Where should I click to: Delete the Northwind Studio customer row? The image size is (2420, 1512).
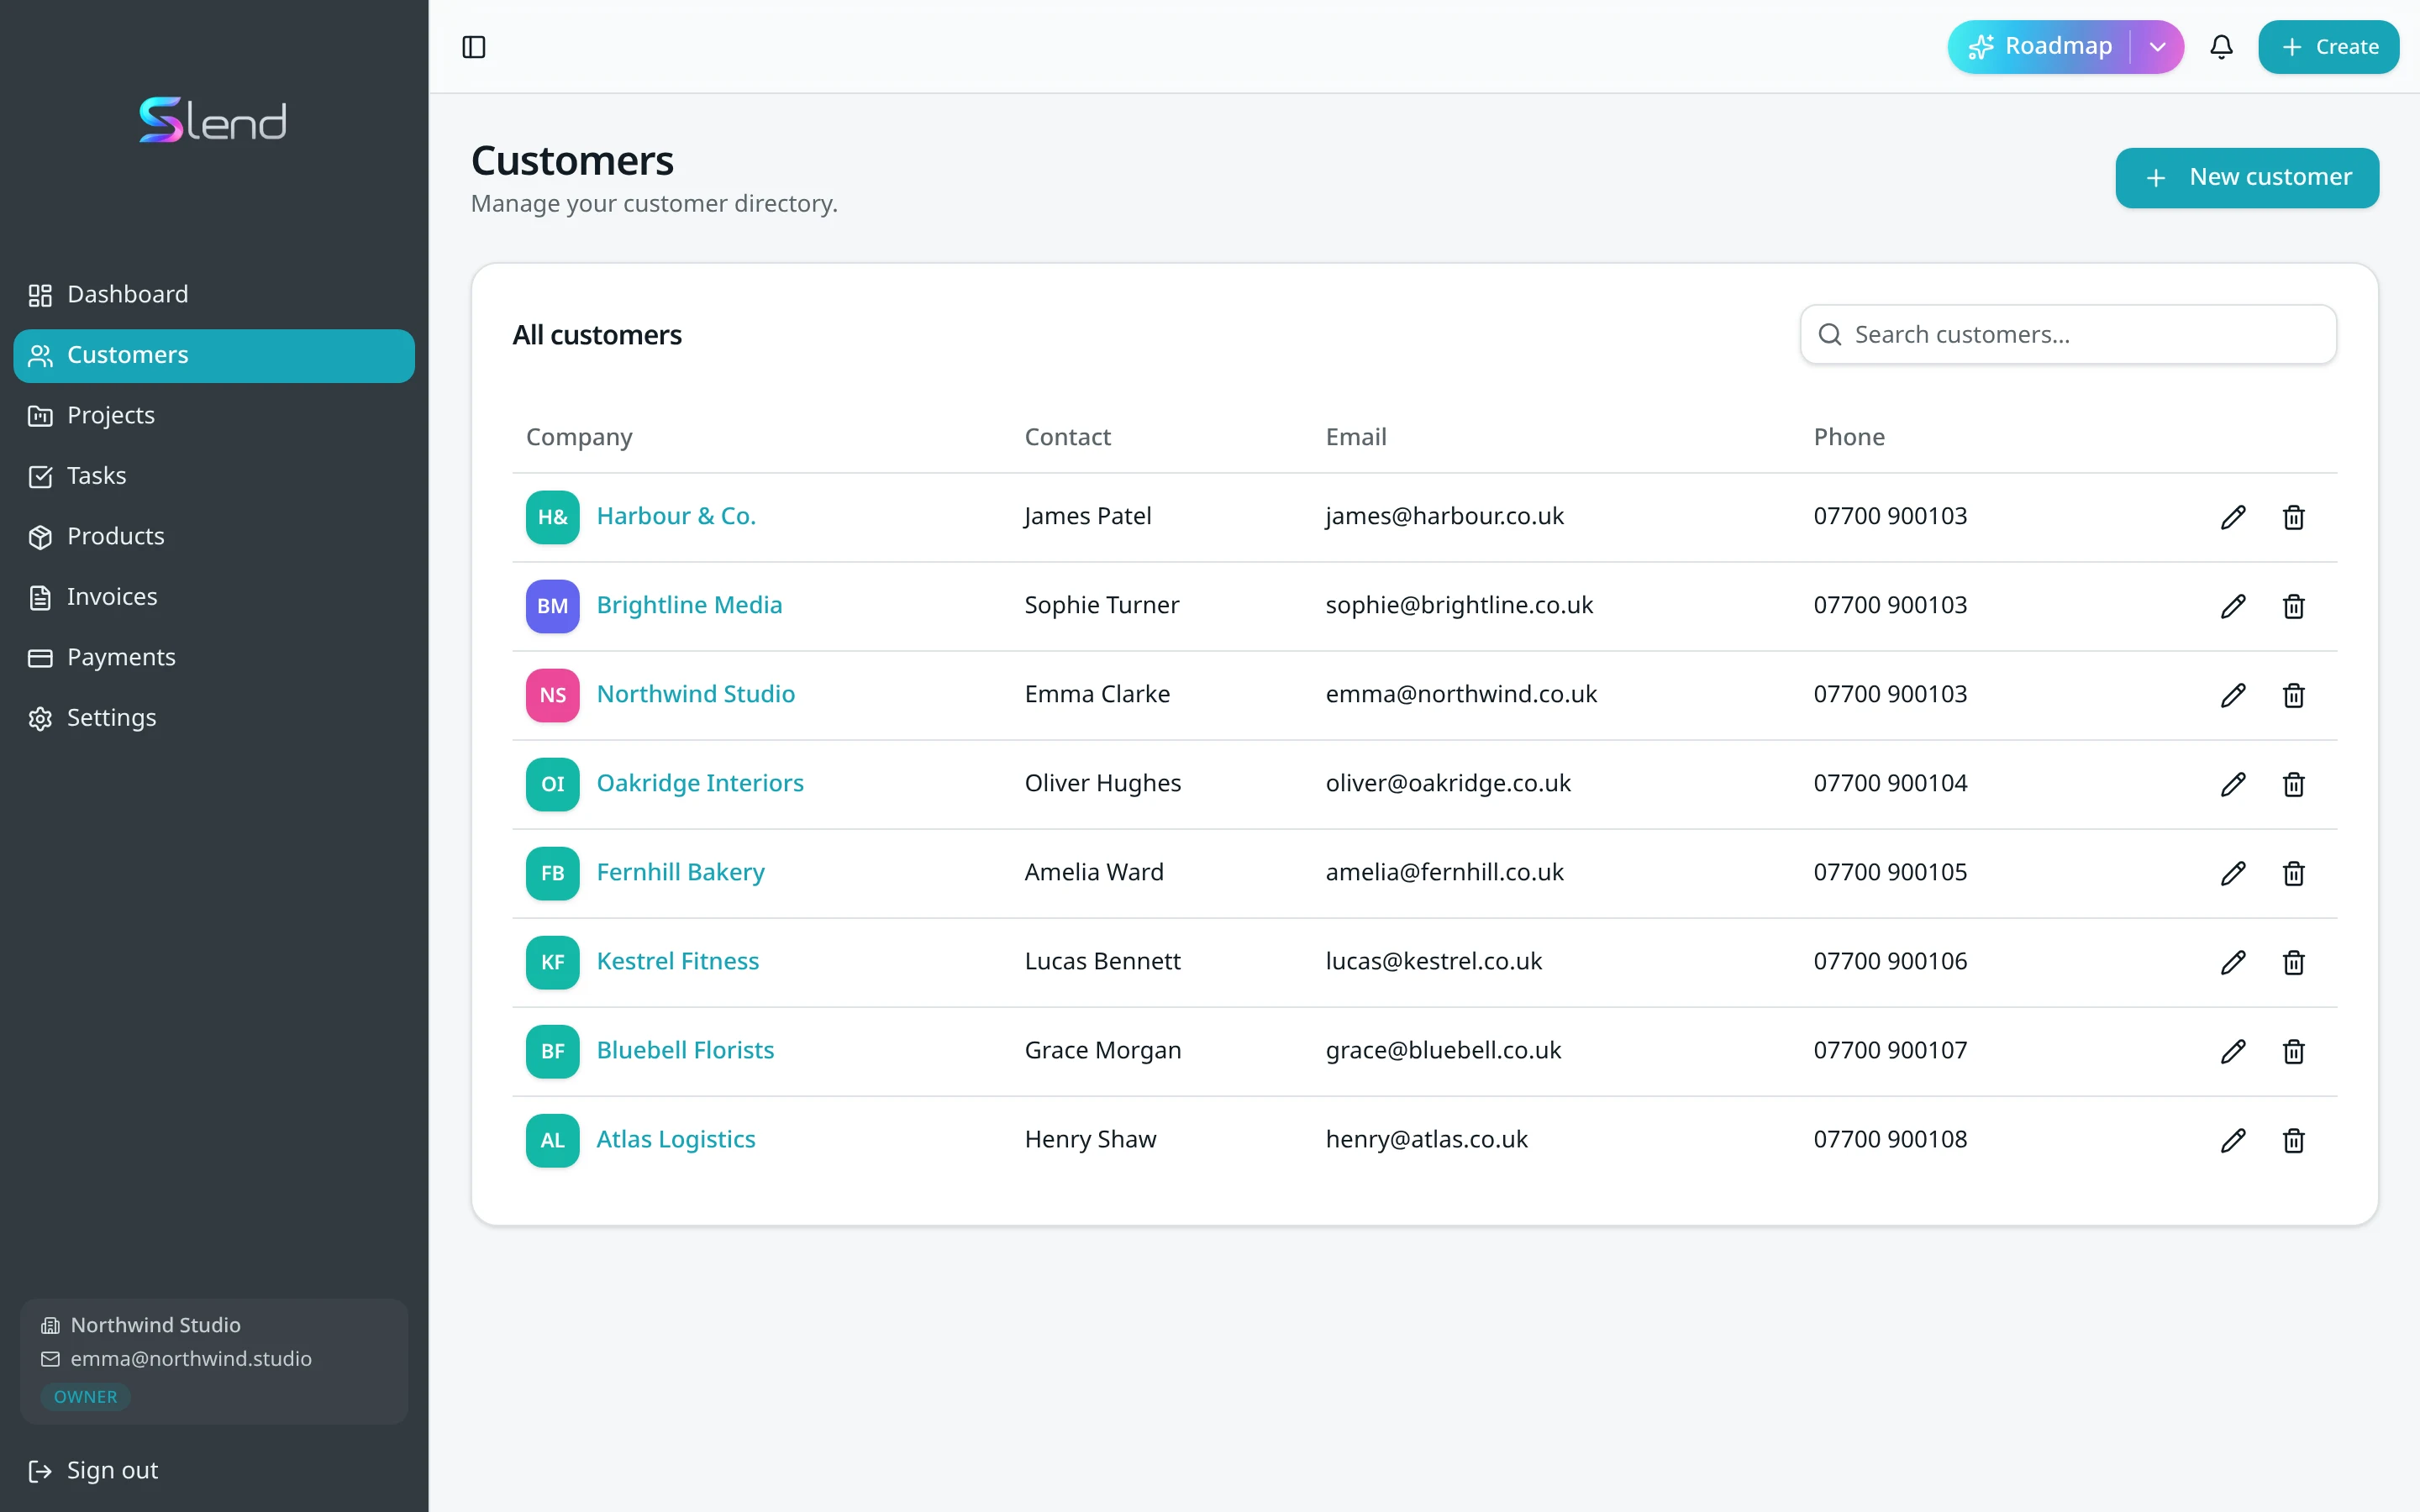click(x=2294, y=695)
